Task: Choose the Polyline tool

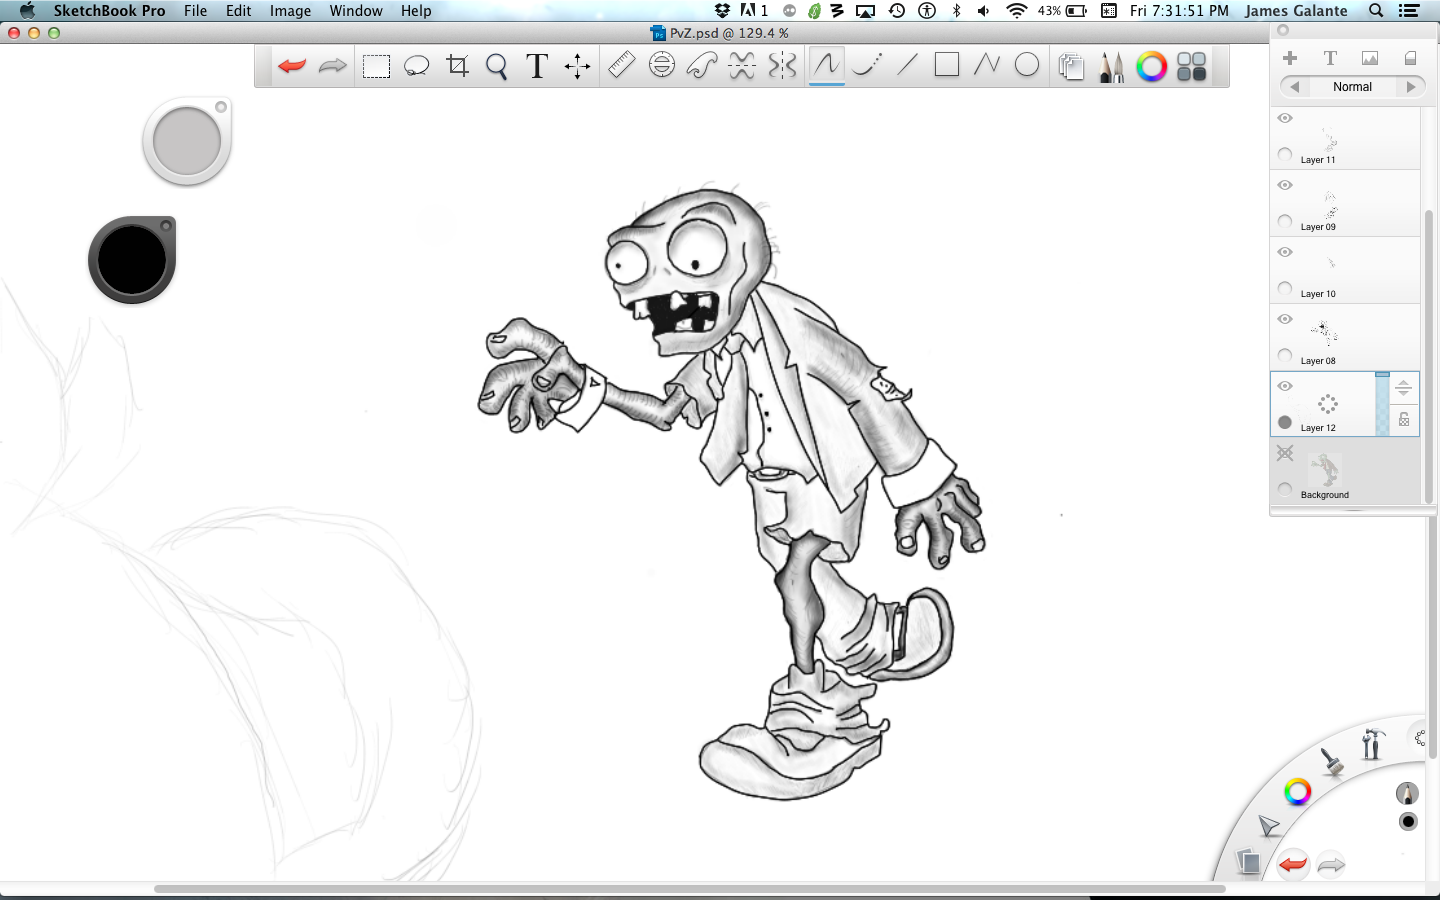Action: [987, 65]
